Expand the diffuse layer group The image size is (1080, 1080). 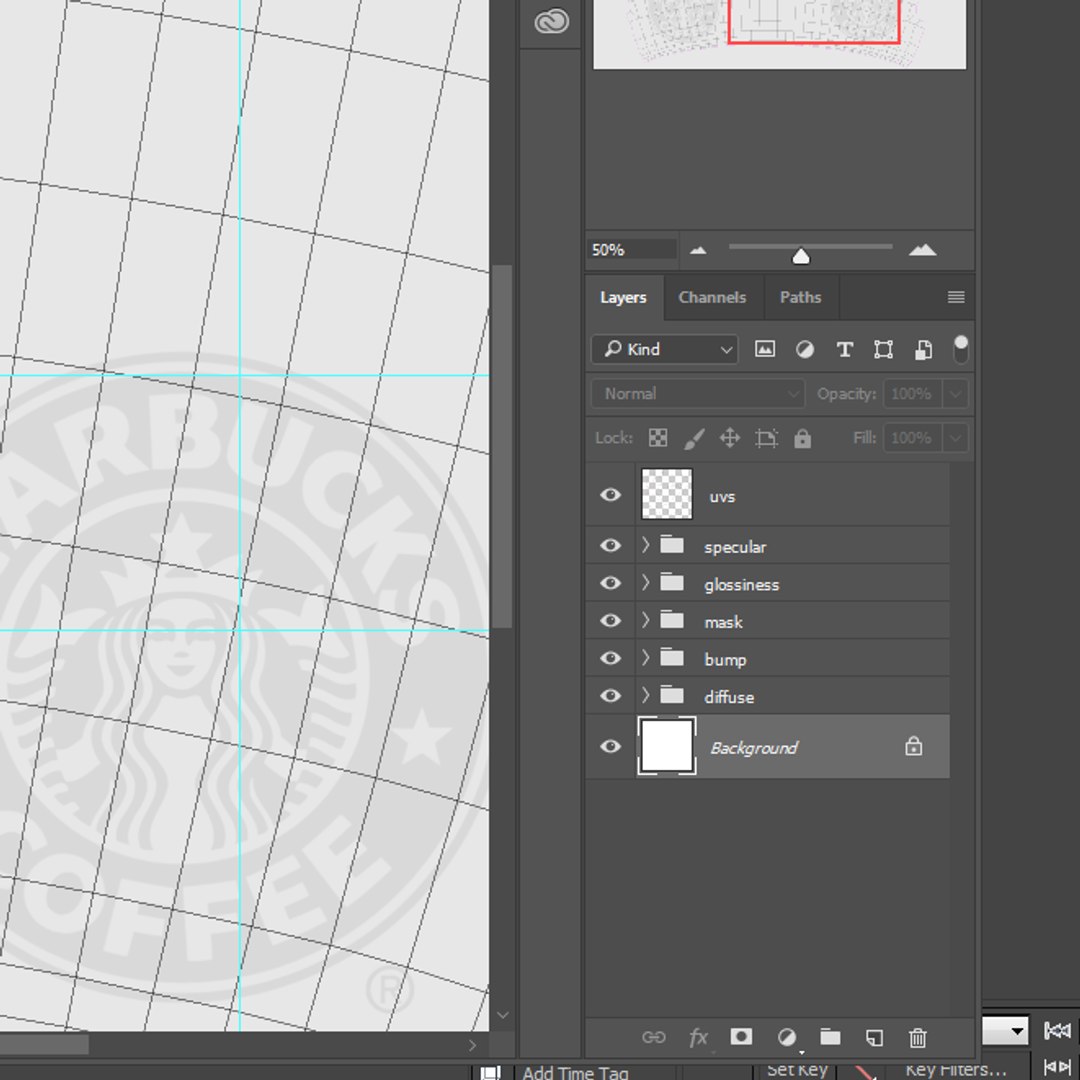pyautogui.click(x=645, y=695)
